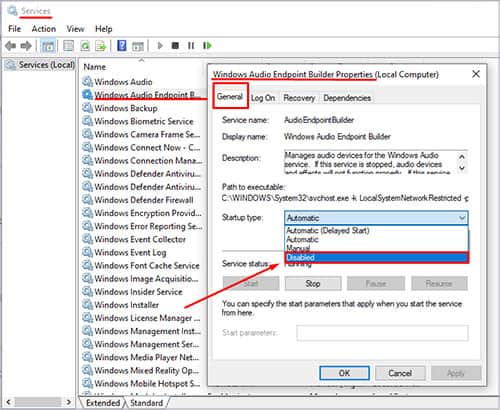This screenshot has width=500, height=410.
Task: Restart service toolbar icon
Action: [207, 45]
